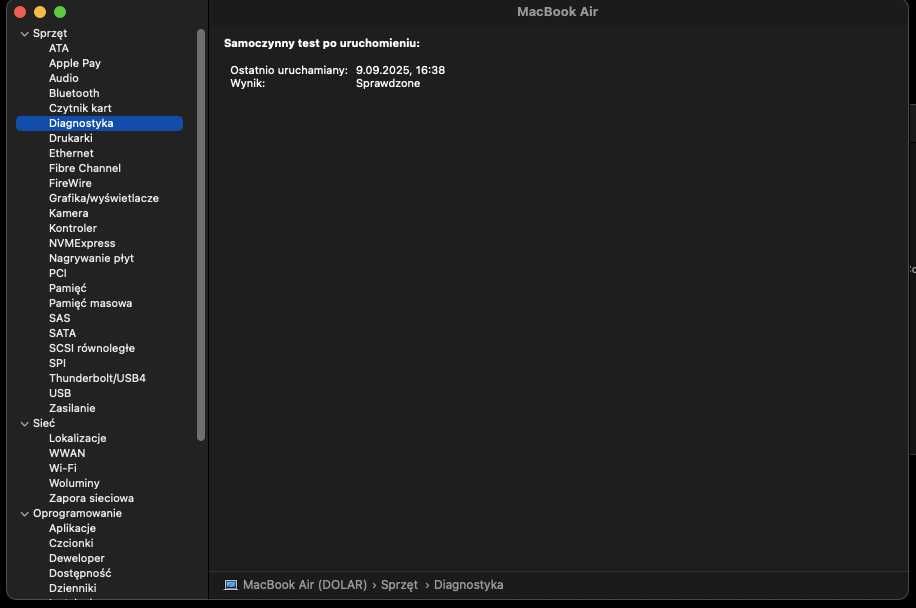Select ATA in the sidebar

pyautogui.click(x=58, y=48)
